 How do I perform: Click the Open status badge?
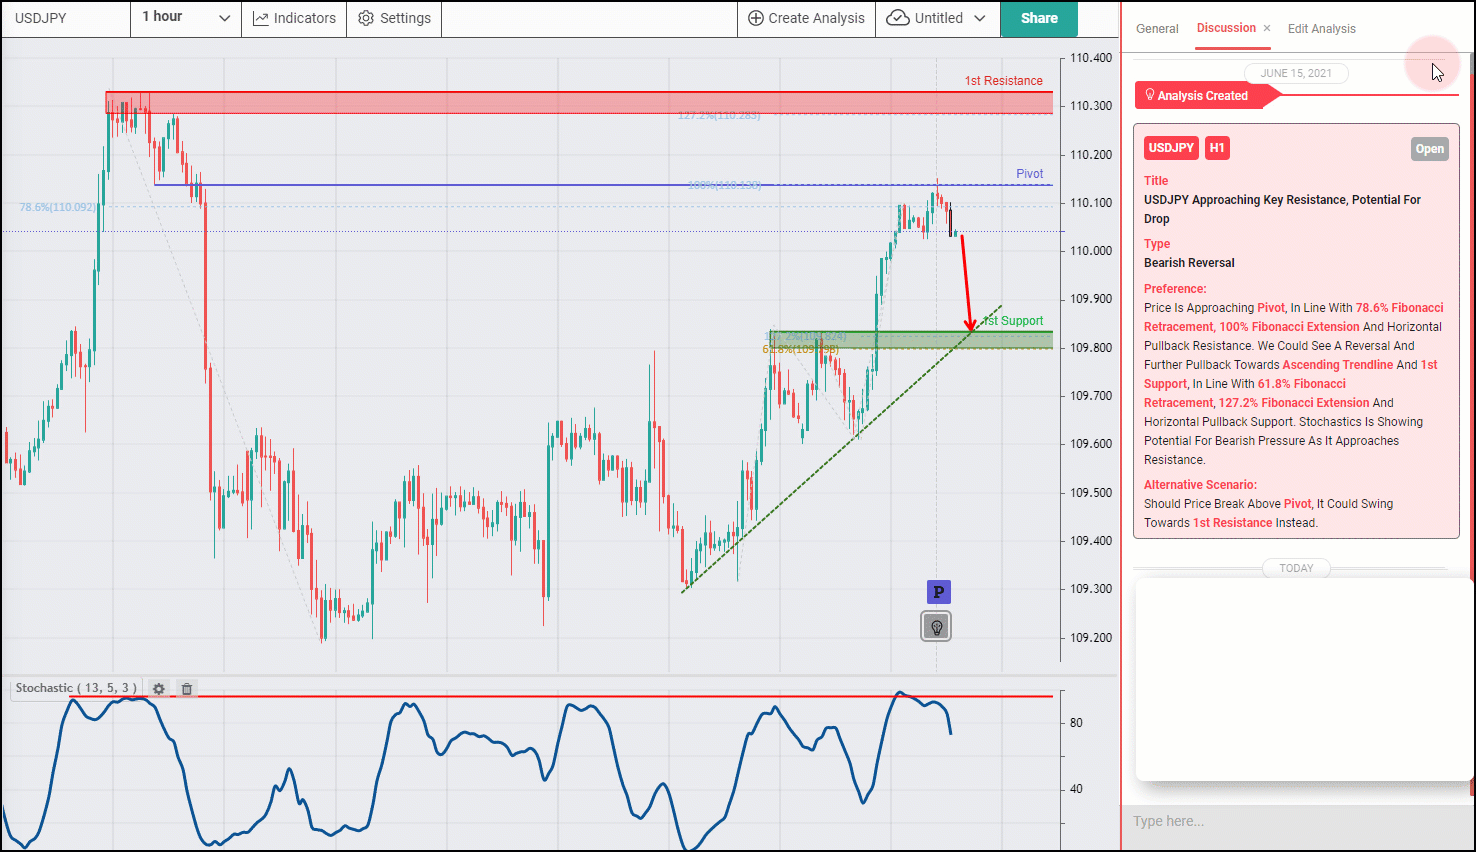pos(1429,149)
